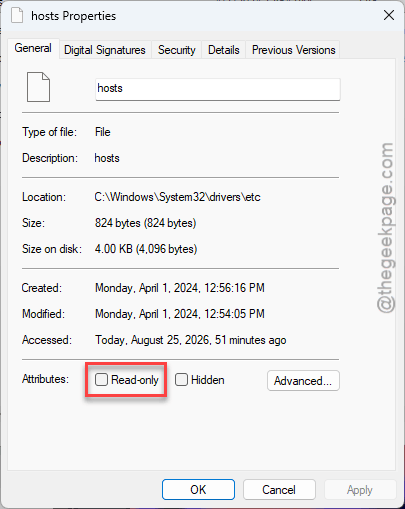Viewport: 405px width, 509px height.
Task: Click the file location path text
Action: pos(177,197)
